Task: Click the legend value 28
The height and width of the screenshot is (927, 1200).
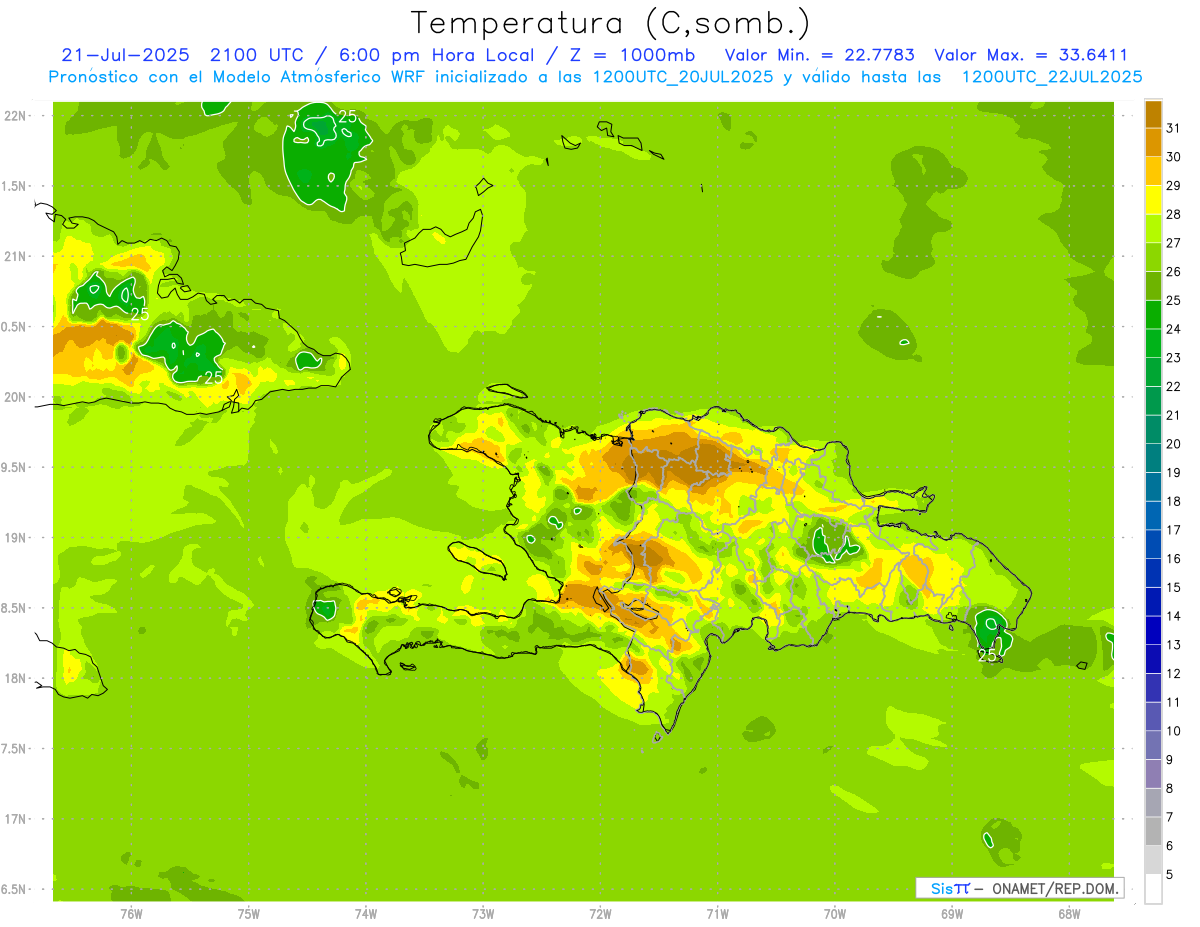Action: 1173,214
